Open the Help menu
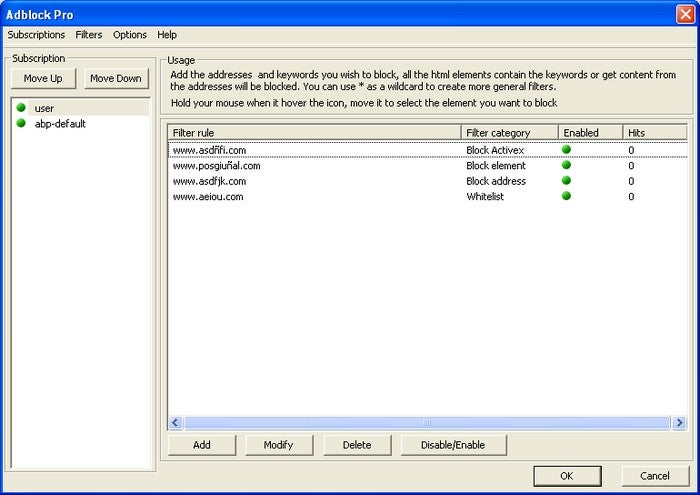The image size is (700, 495). pos(167,35)
